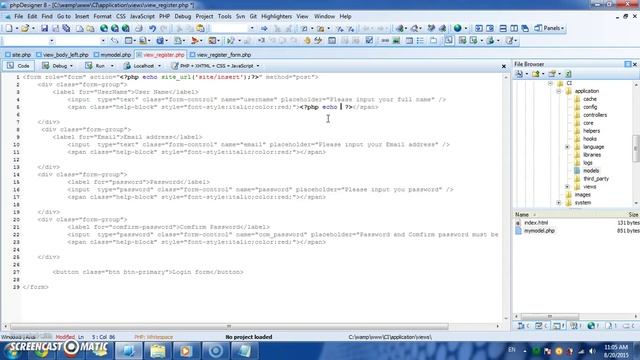
Task: Select the third_party folder
Action: (596, 179)
